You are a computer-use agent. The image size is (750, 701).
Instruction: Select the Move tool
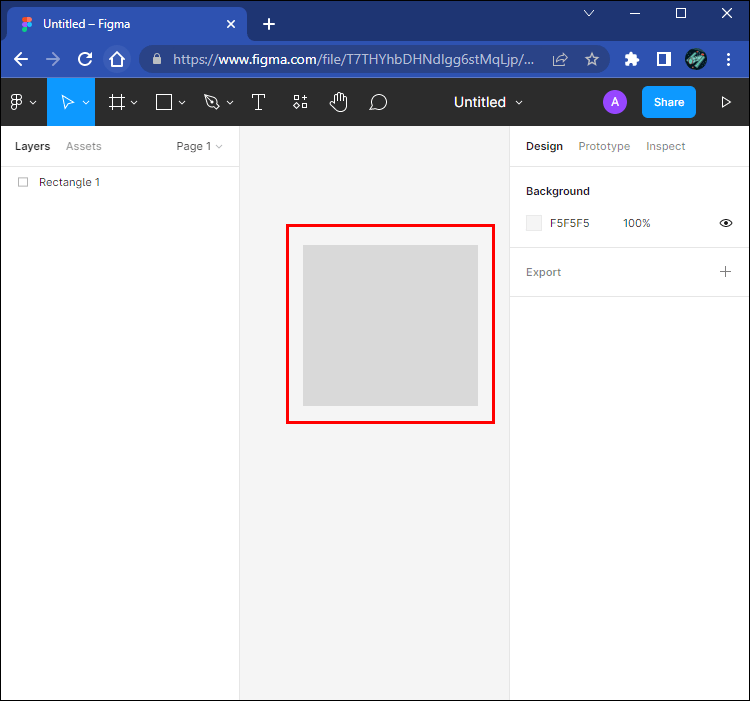click(x=67, y=102)
